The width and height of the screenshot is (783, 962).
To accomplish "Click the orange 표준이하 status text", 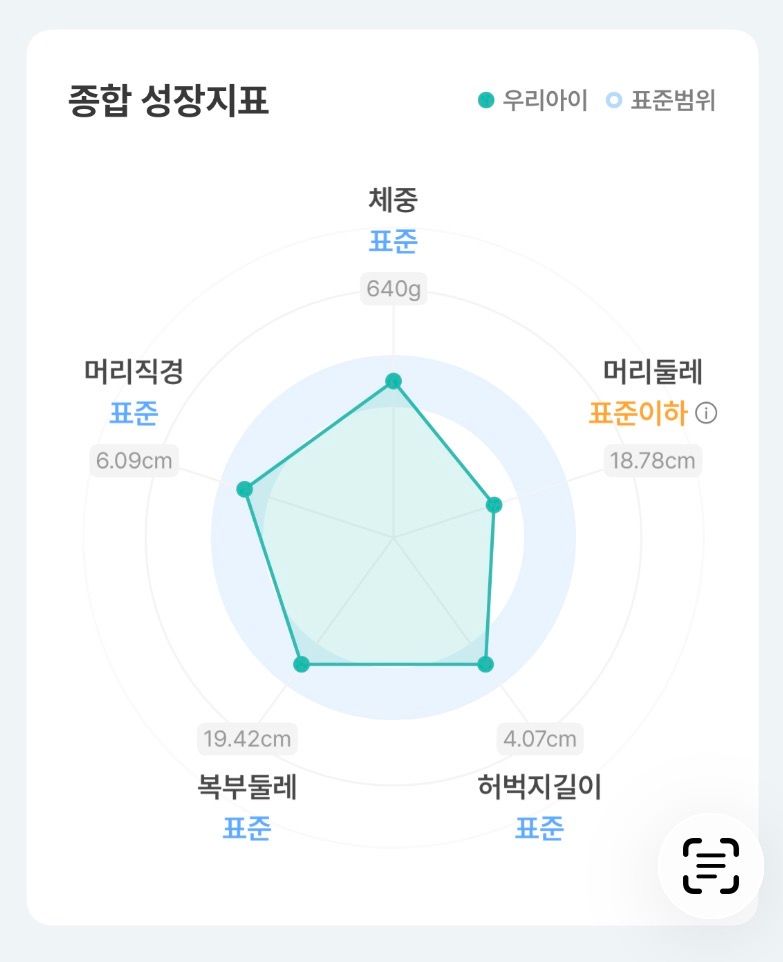I will 638,413.
